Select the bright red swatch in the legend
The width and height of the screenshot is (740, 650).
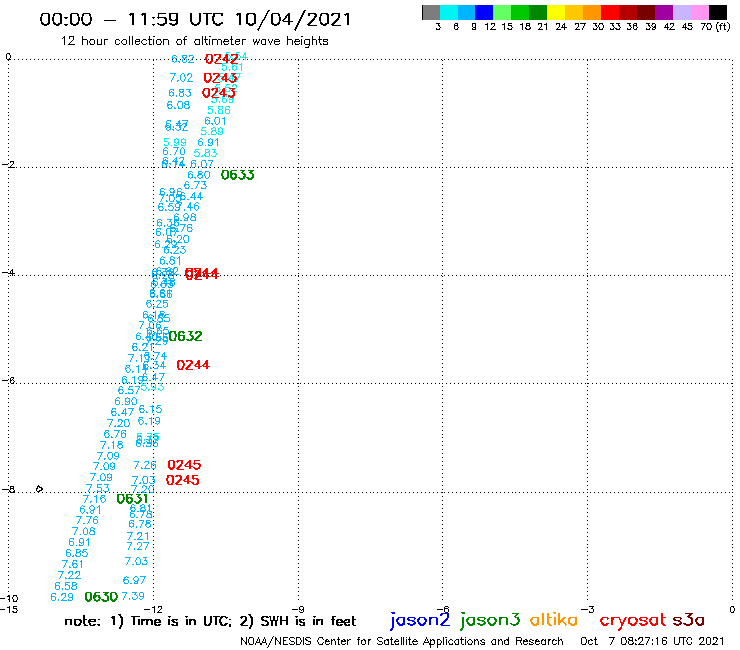[610, 12]
